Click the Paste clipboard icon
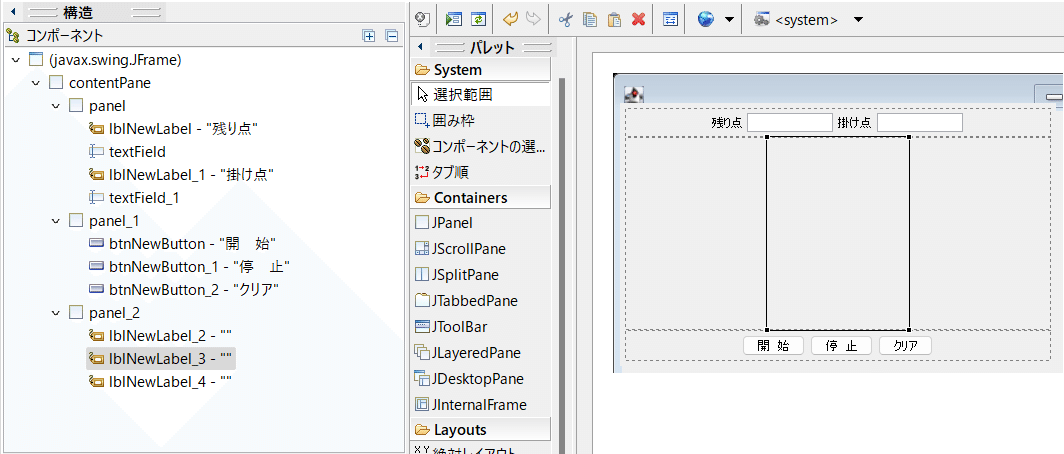The width and height of the screenshot is (1064, 454). point(614,20)
